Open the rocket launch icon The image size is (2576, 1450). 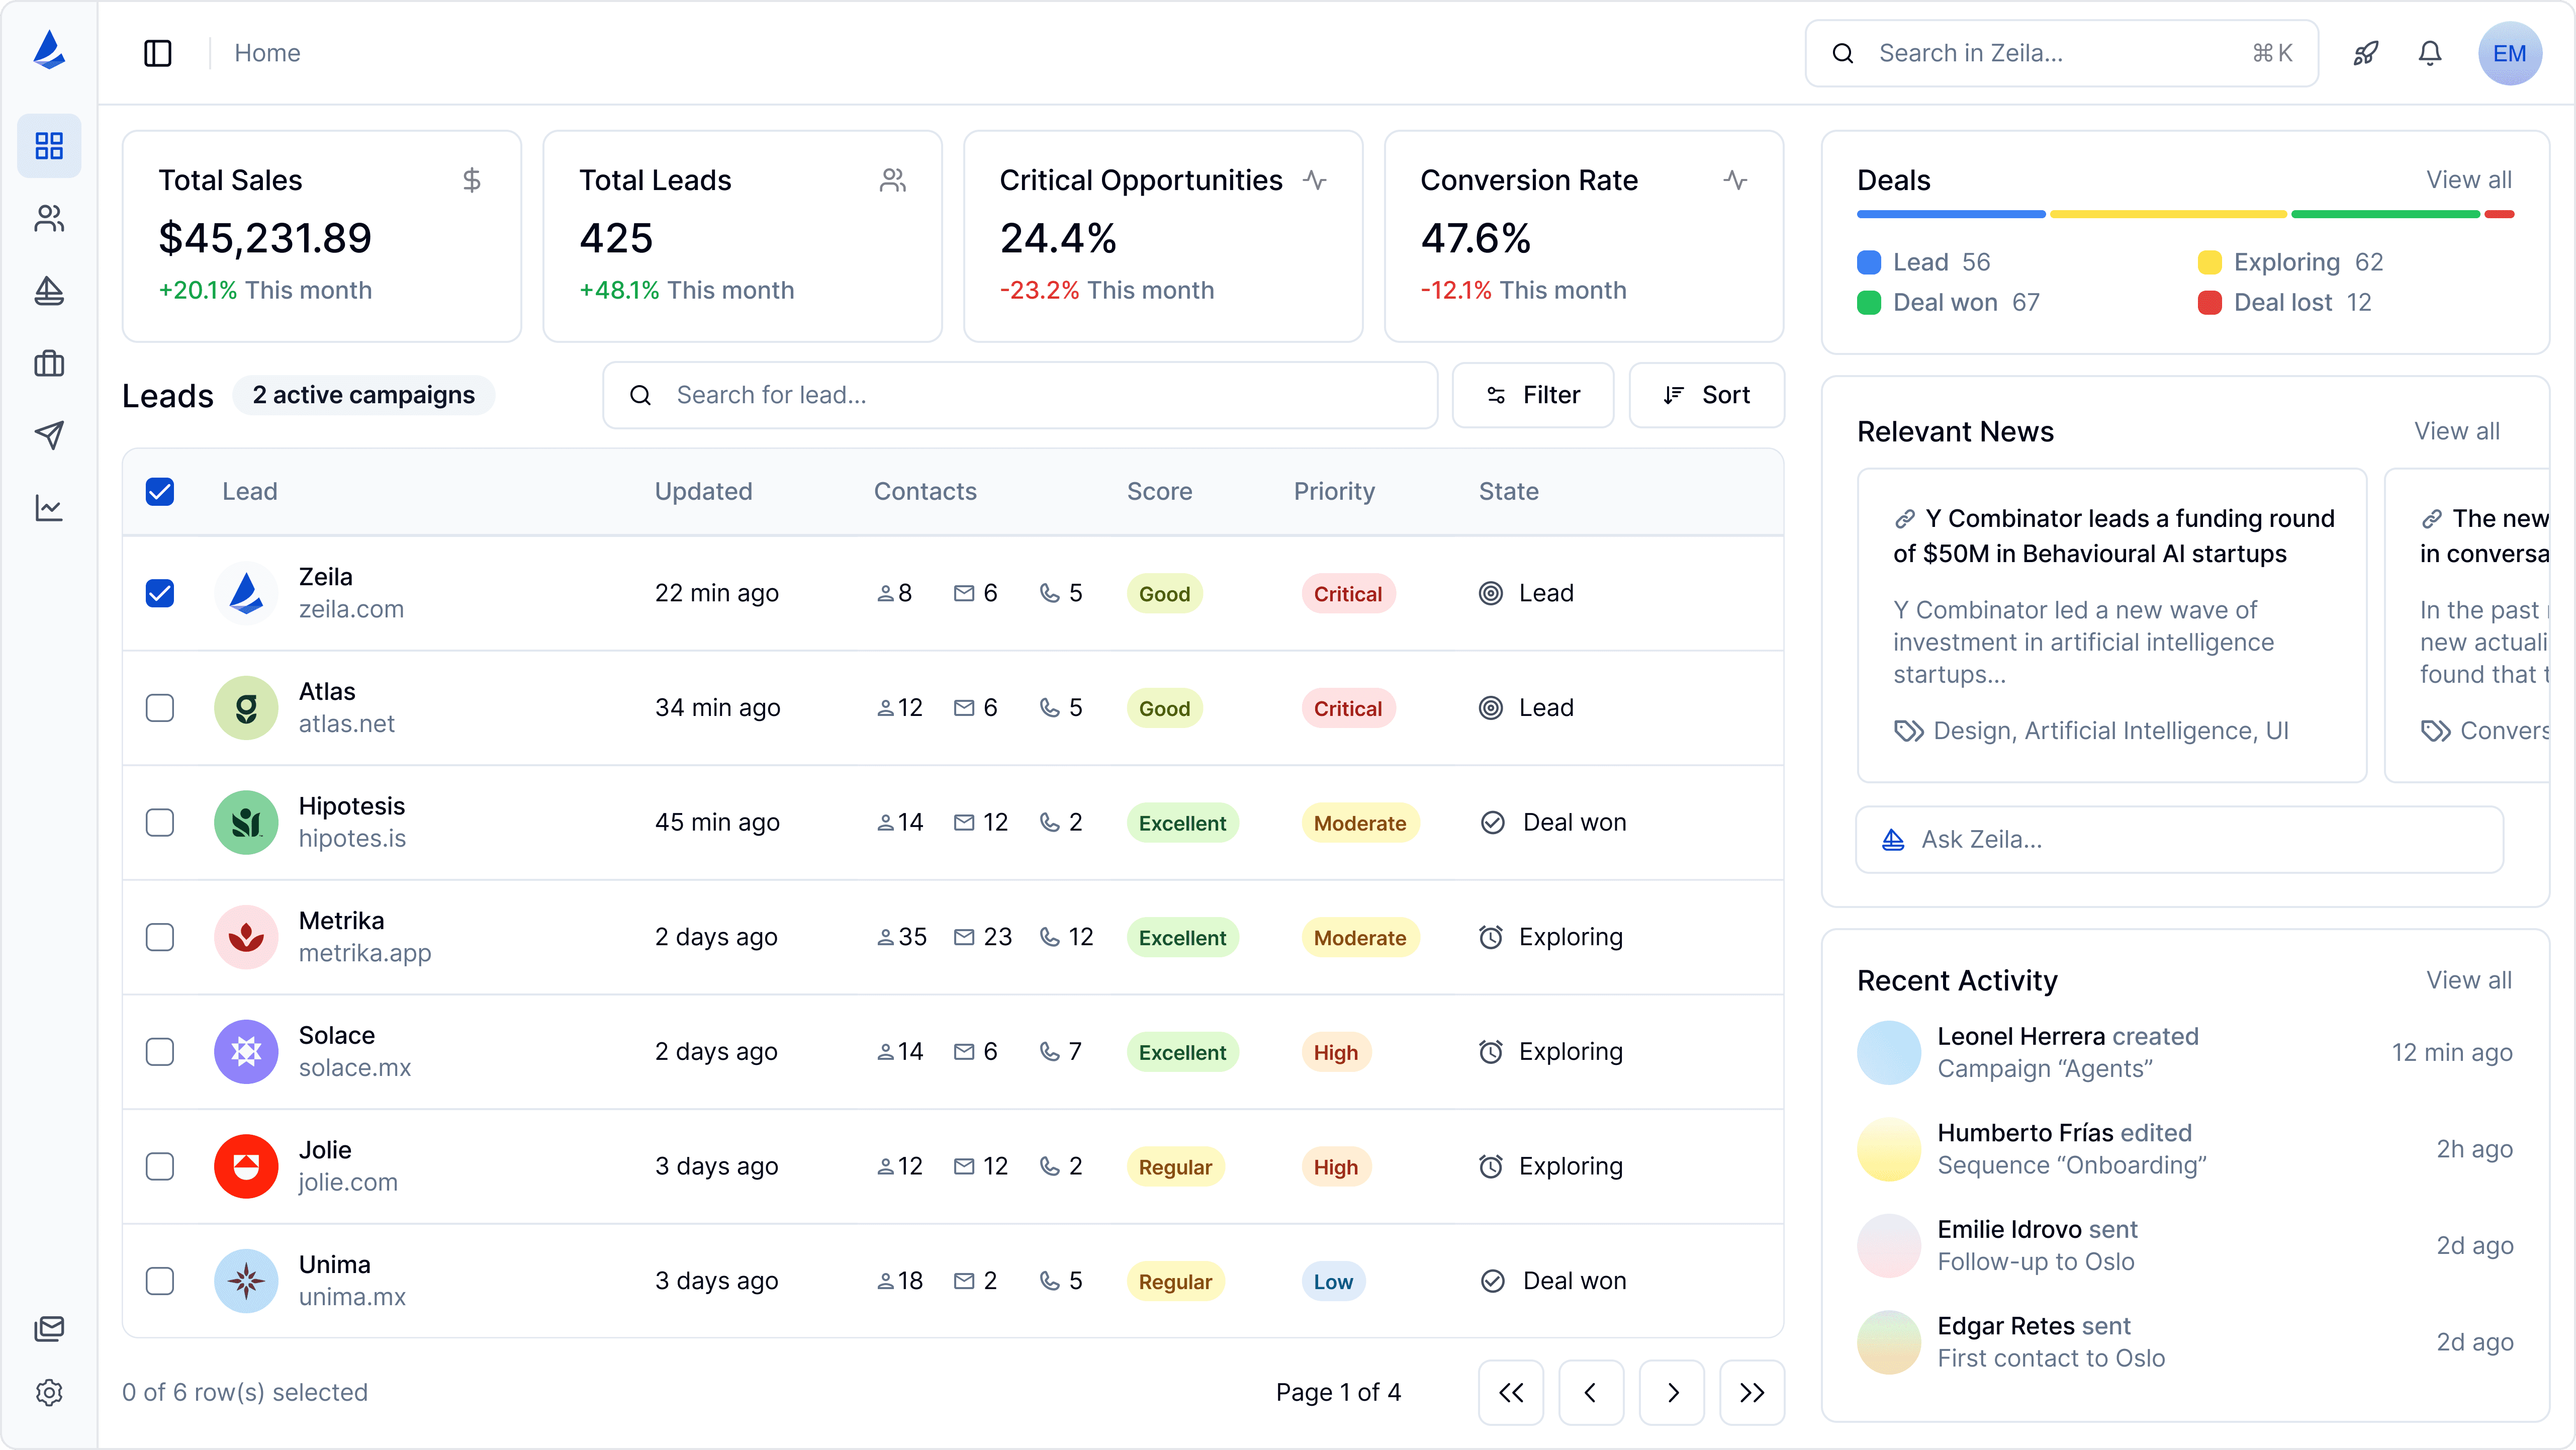(2365, 53)
